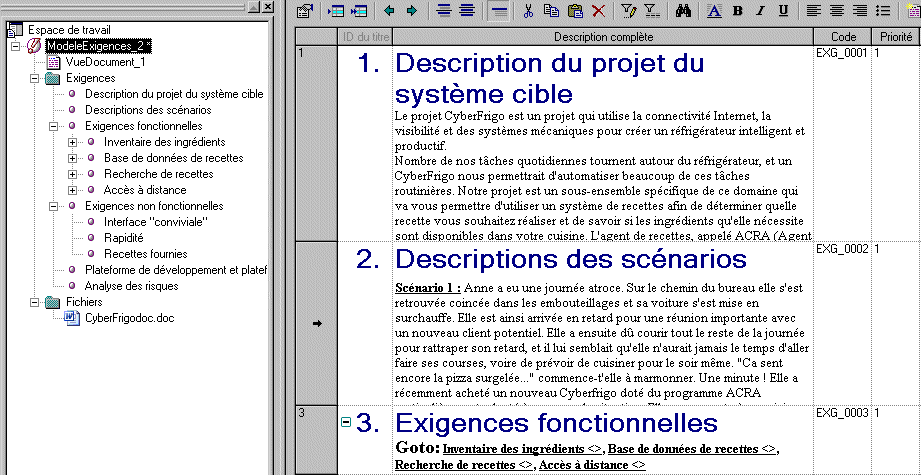This screenshot has width=921, height=475.
Task: Click the Cut scissors icon
Action: (528, 11)
